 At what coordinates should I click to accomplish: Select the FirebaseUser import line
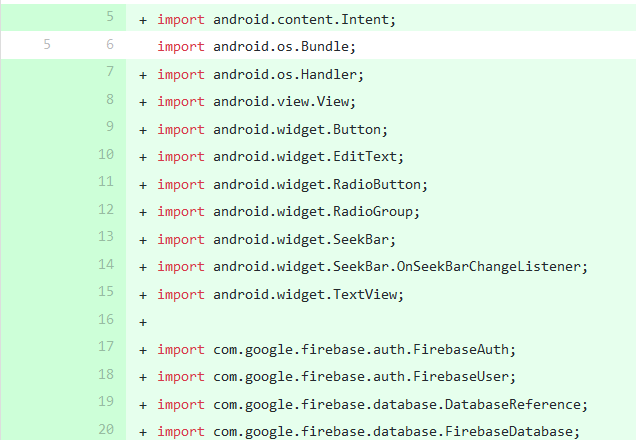[336, 377]
